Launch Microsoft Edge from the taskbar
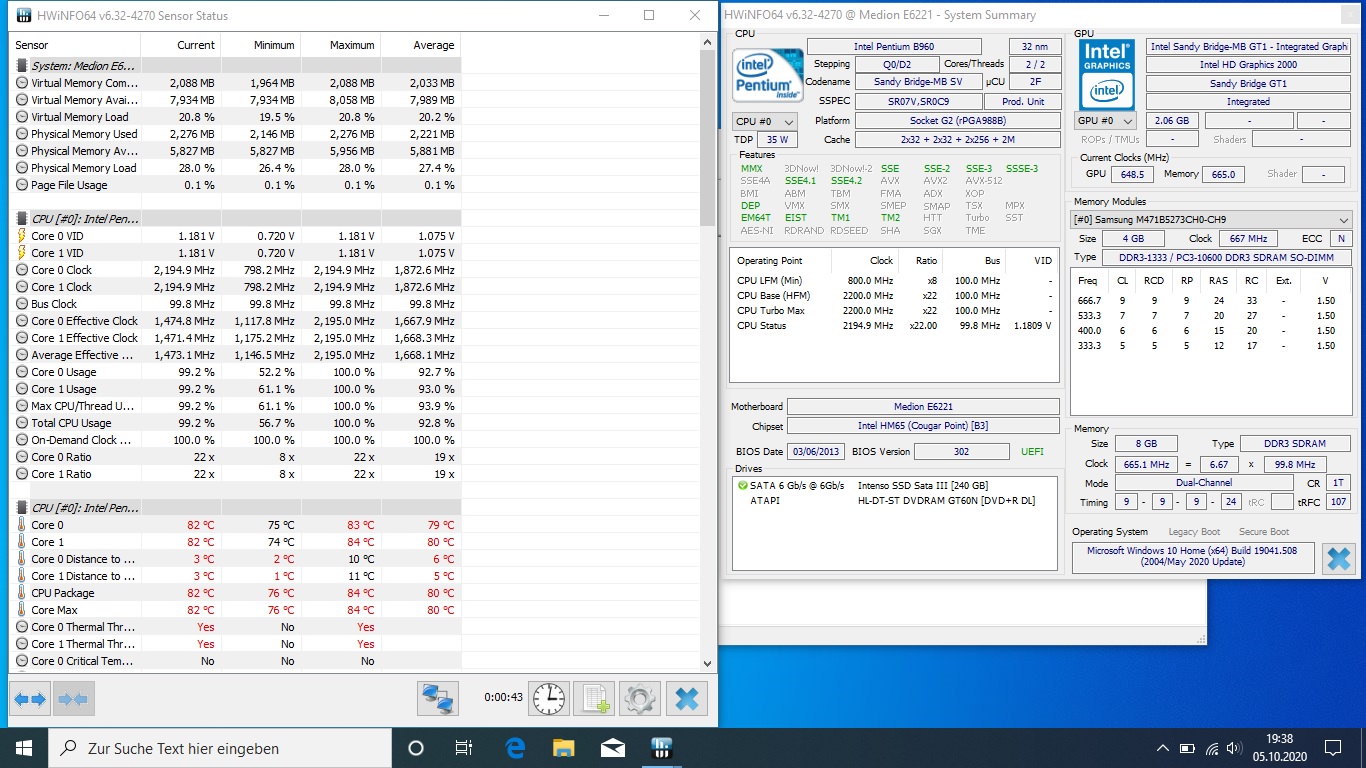 (x=515, y=748)
